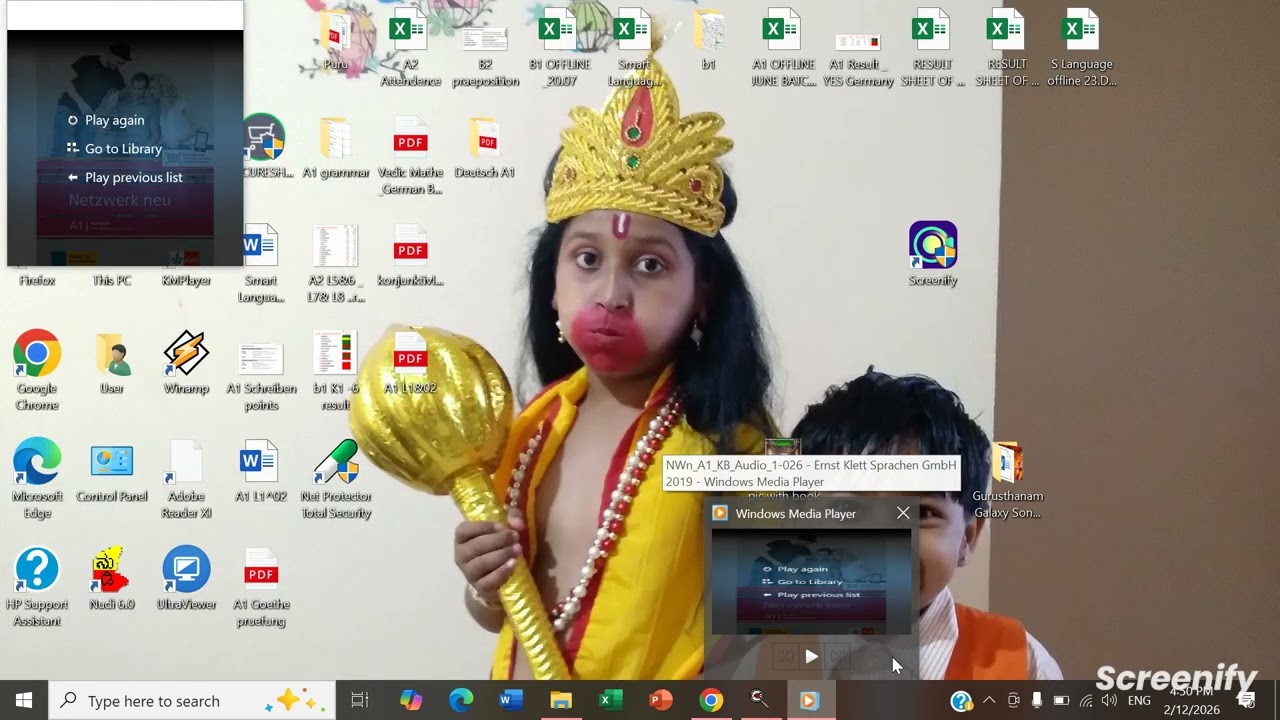1280x720 pixels.
Task: Select A1 OFFLINE JUNE BATC Excel file
Action: point(783,47)
